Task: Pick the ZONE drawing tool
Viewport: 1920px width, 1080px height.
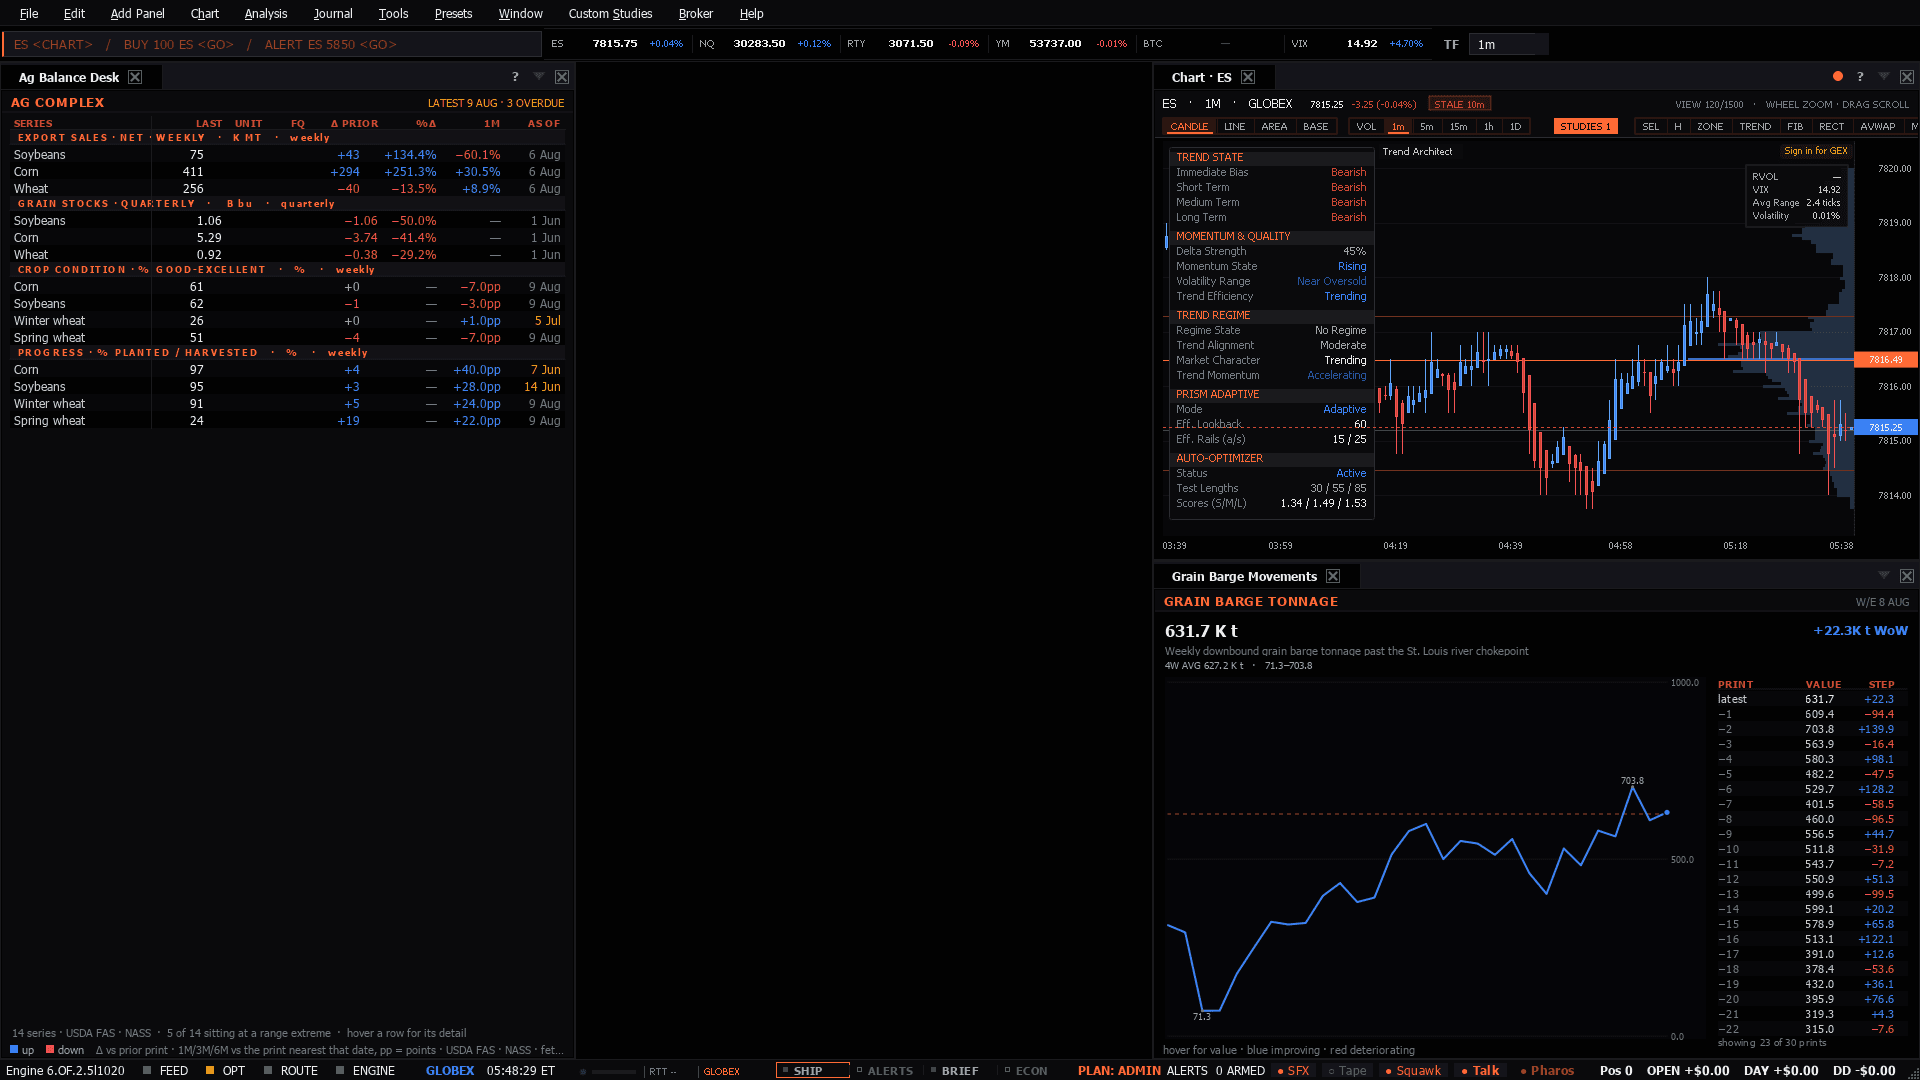Action: pos(1710,127)
